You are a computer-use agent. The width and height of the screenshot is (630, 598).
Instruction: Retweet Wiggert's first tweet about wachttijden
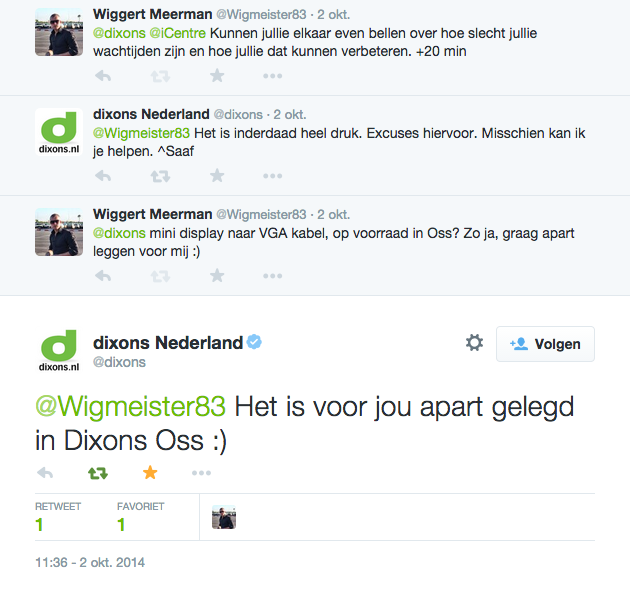[x=159, y=76]
